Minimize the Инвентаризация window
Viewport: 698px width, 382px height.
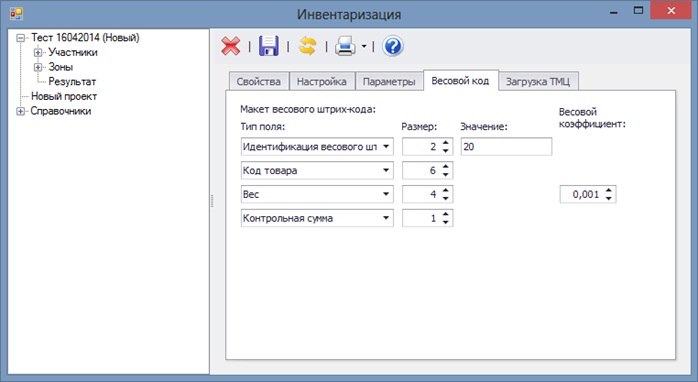tap(614, 12)
